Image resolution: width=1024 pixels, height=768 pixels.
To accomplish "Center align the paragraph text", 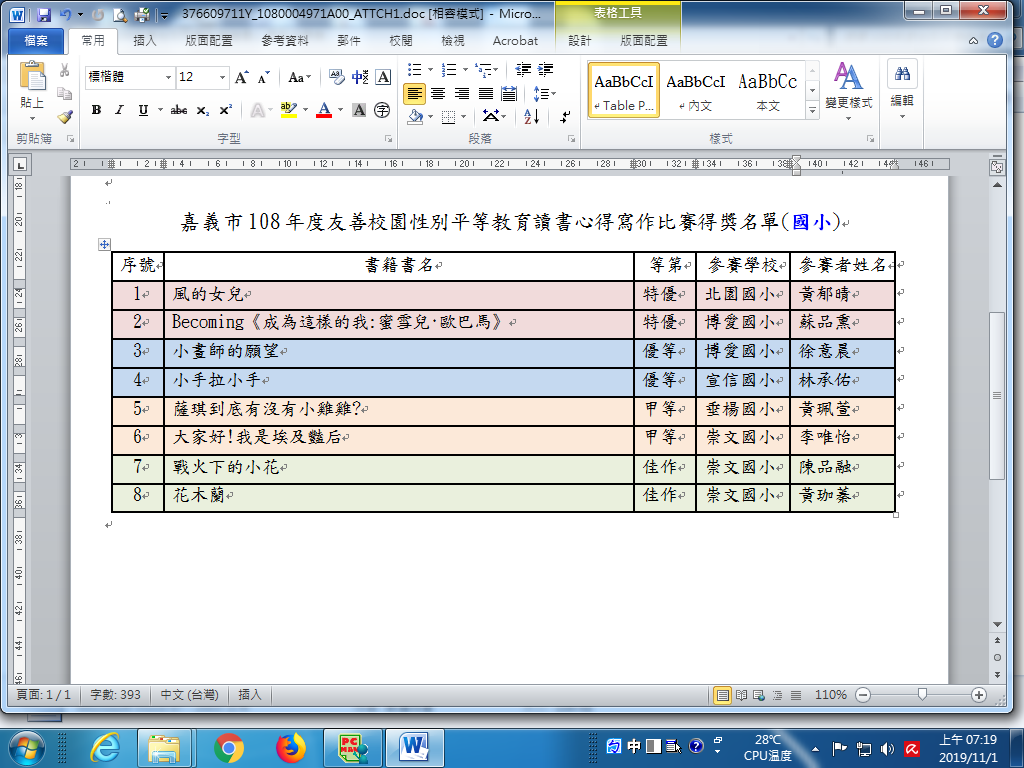I will (437, 93).
